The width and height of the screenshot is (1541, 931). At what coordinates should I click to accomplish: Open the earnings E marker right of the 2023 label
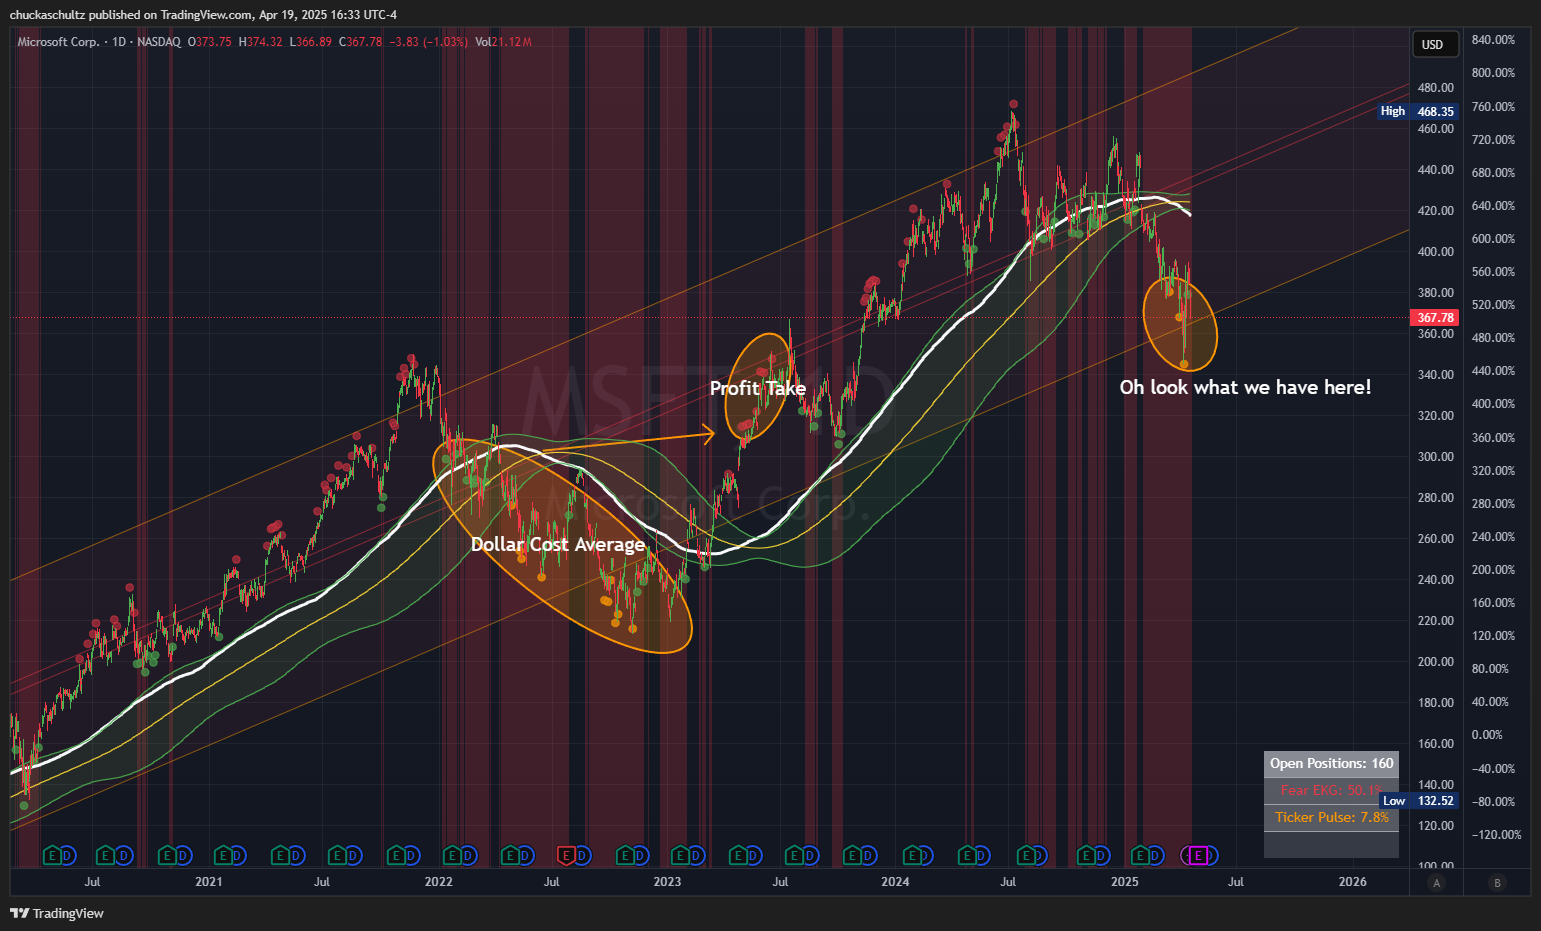[682, 855]
